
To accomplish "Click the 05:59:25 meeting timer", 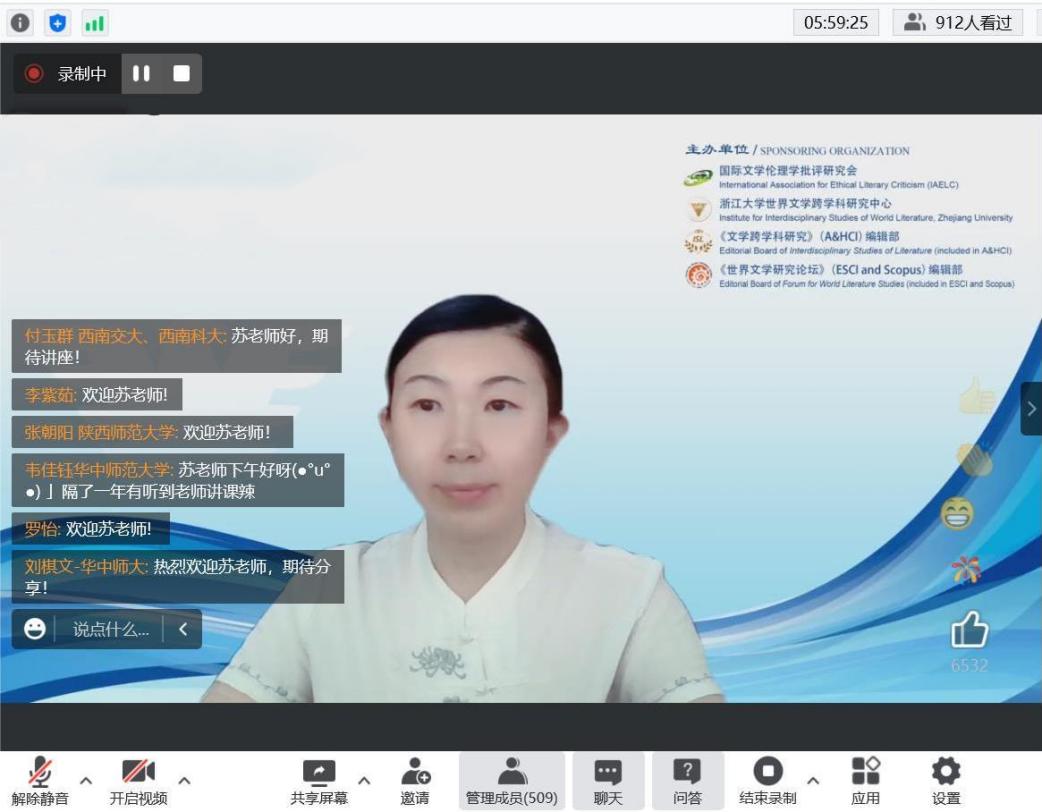I will (835, 23).
